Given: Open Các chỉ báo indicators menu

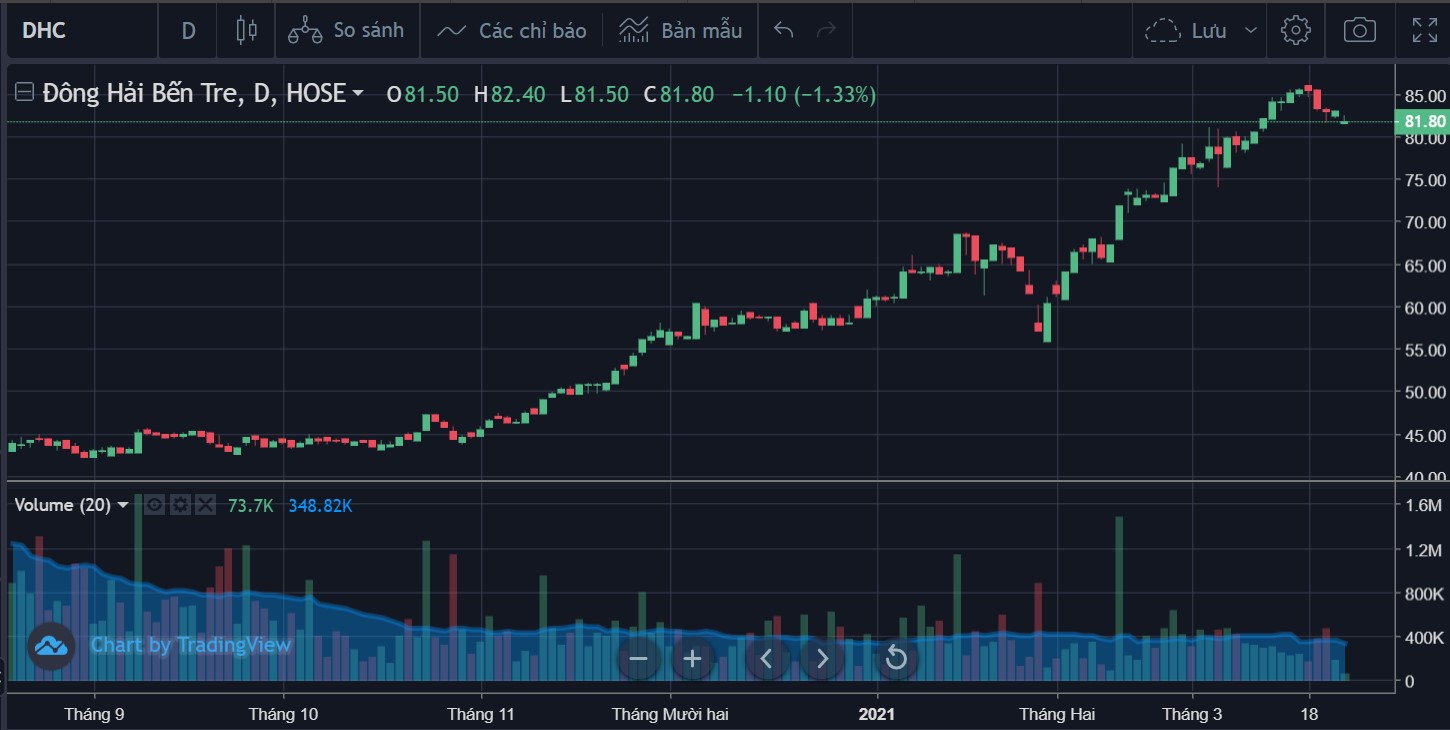Looking at the screenshot, I should 512,30.
